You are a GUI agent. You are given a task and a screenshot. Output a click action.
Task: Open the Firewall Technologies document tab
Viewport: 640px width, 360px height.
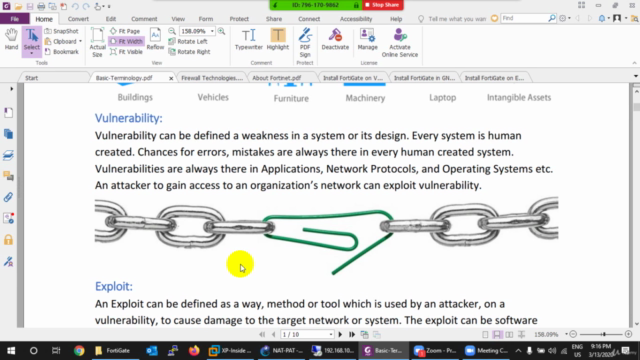tap(212, 78)
